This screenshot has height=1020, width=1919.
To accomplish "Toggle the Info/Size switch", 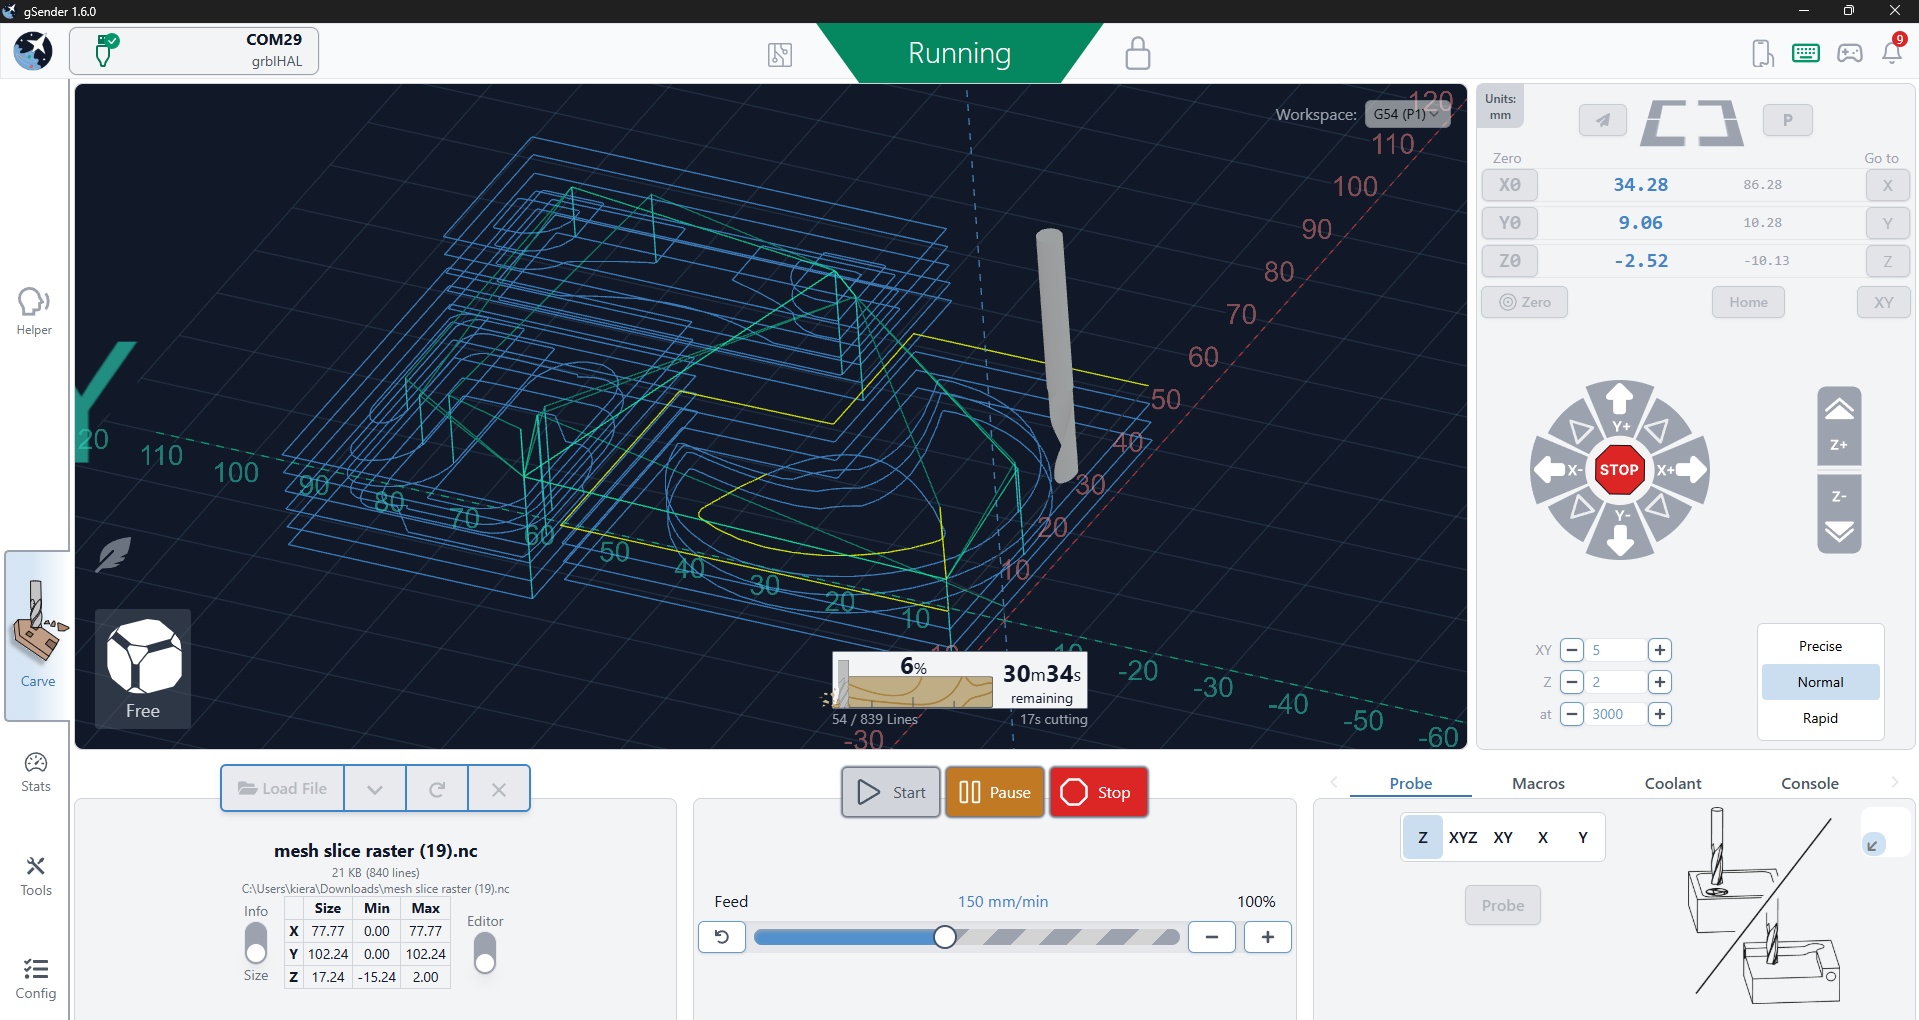I will click(256, 943).
